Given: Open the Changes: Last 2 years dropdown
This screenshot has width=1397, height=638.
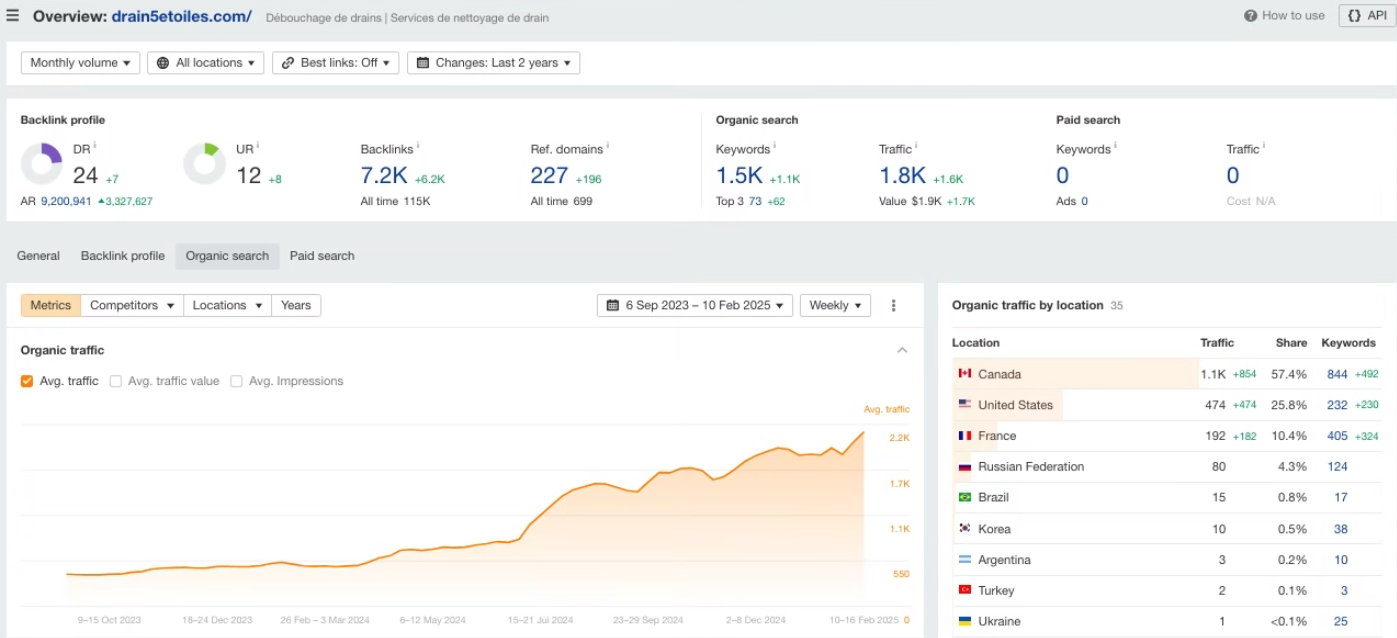Looking at the screenshot, I should point(492,62).
